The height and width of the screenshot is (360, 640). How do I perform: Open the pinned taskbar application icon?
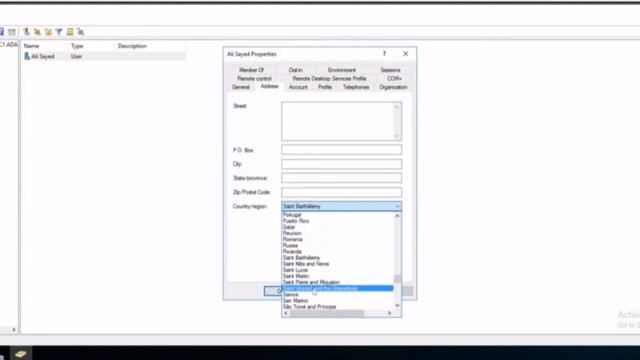pyautogui.click(x=20, y=353)
